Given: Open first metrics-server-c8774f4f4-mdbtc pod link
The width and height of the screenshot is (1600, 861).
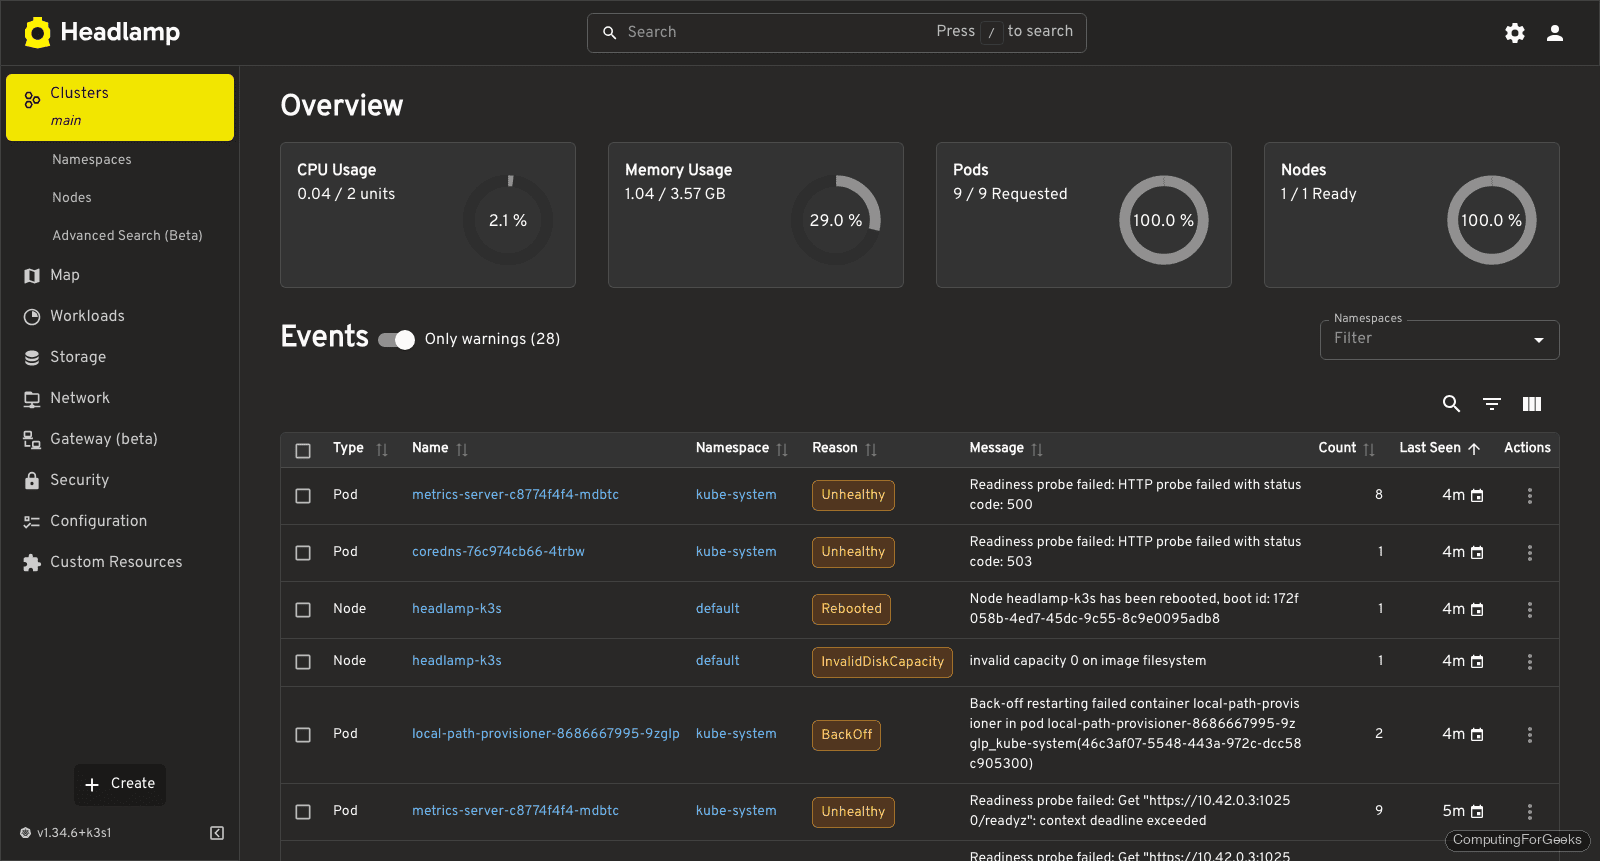Looking at the screenshot, I should point(515,495).
